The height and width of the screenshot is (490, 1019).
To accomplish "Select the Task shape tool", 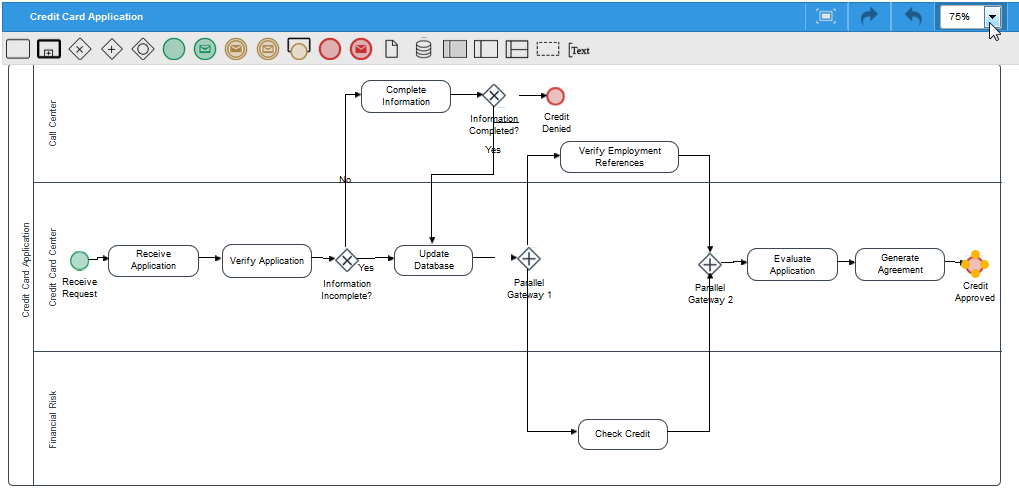I will point(18,49).
